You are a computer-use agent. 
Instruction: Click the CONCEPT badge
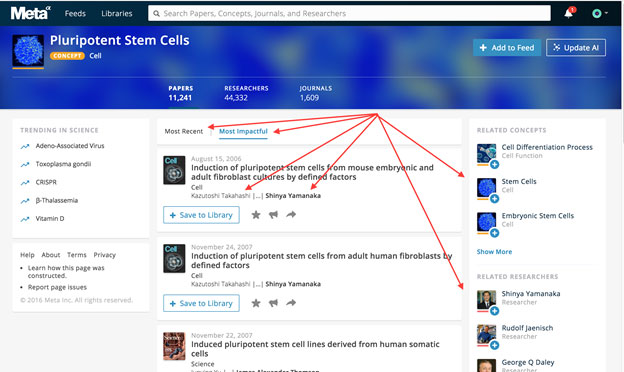pos(67,56)
